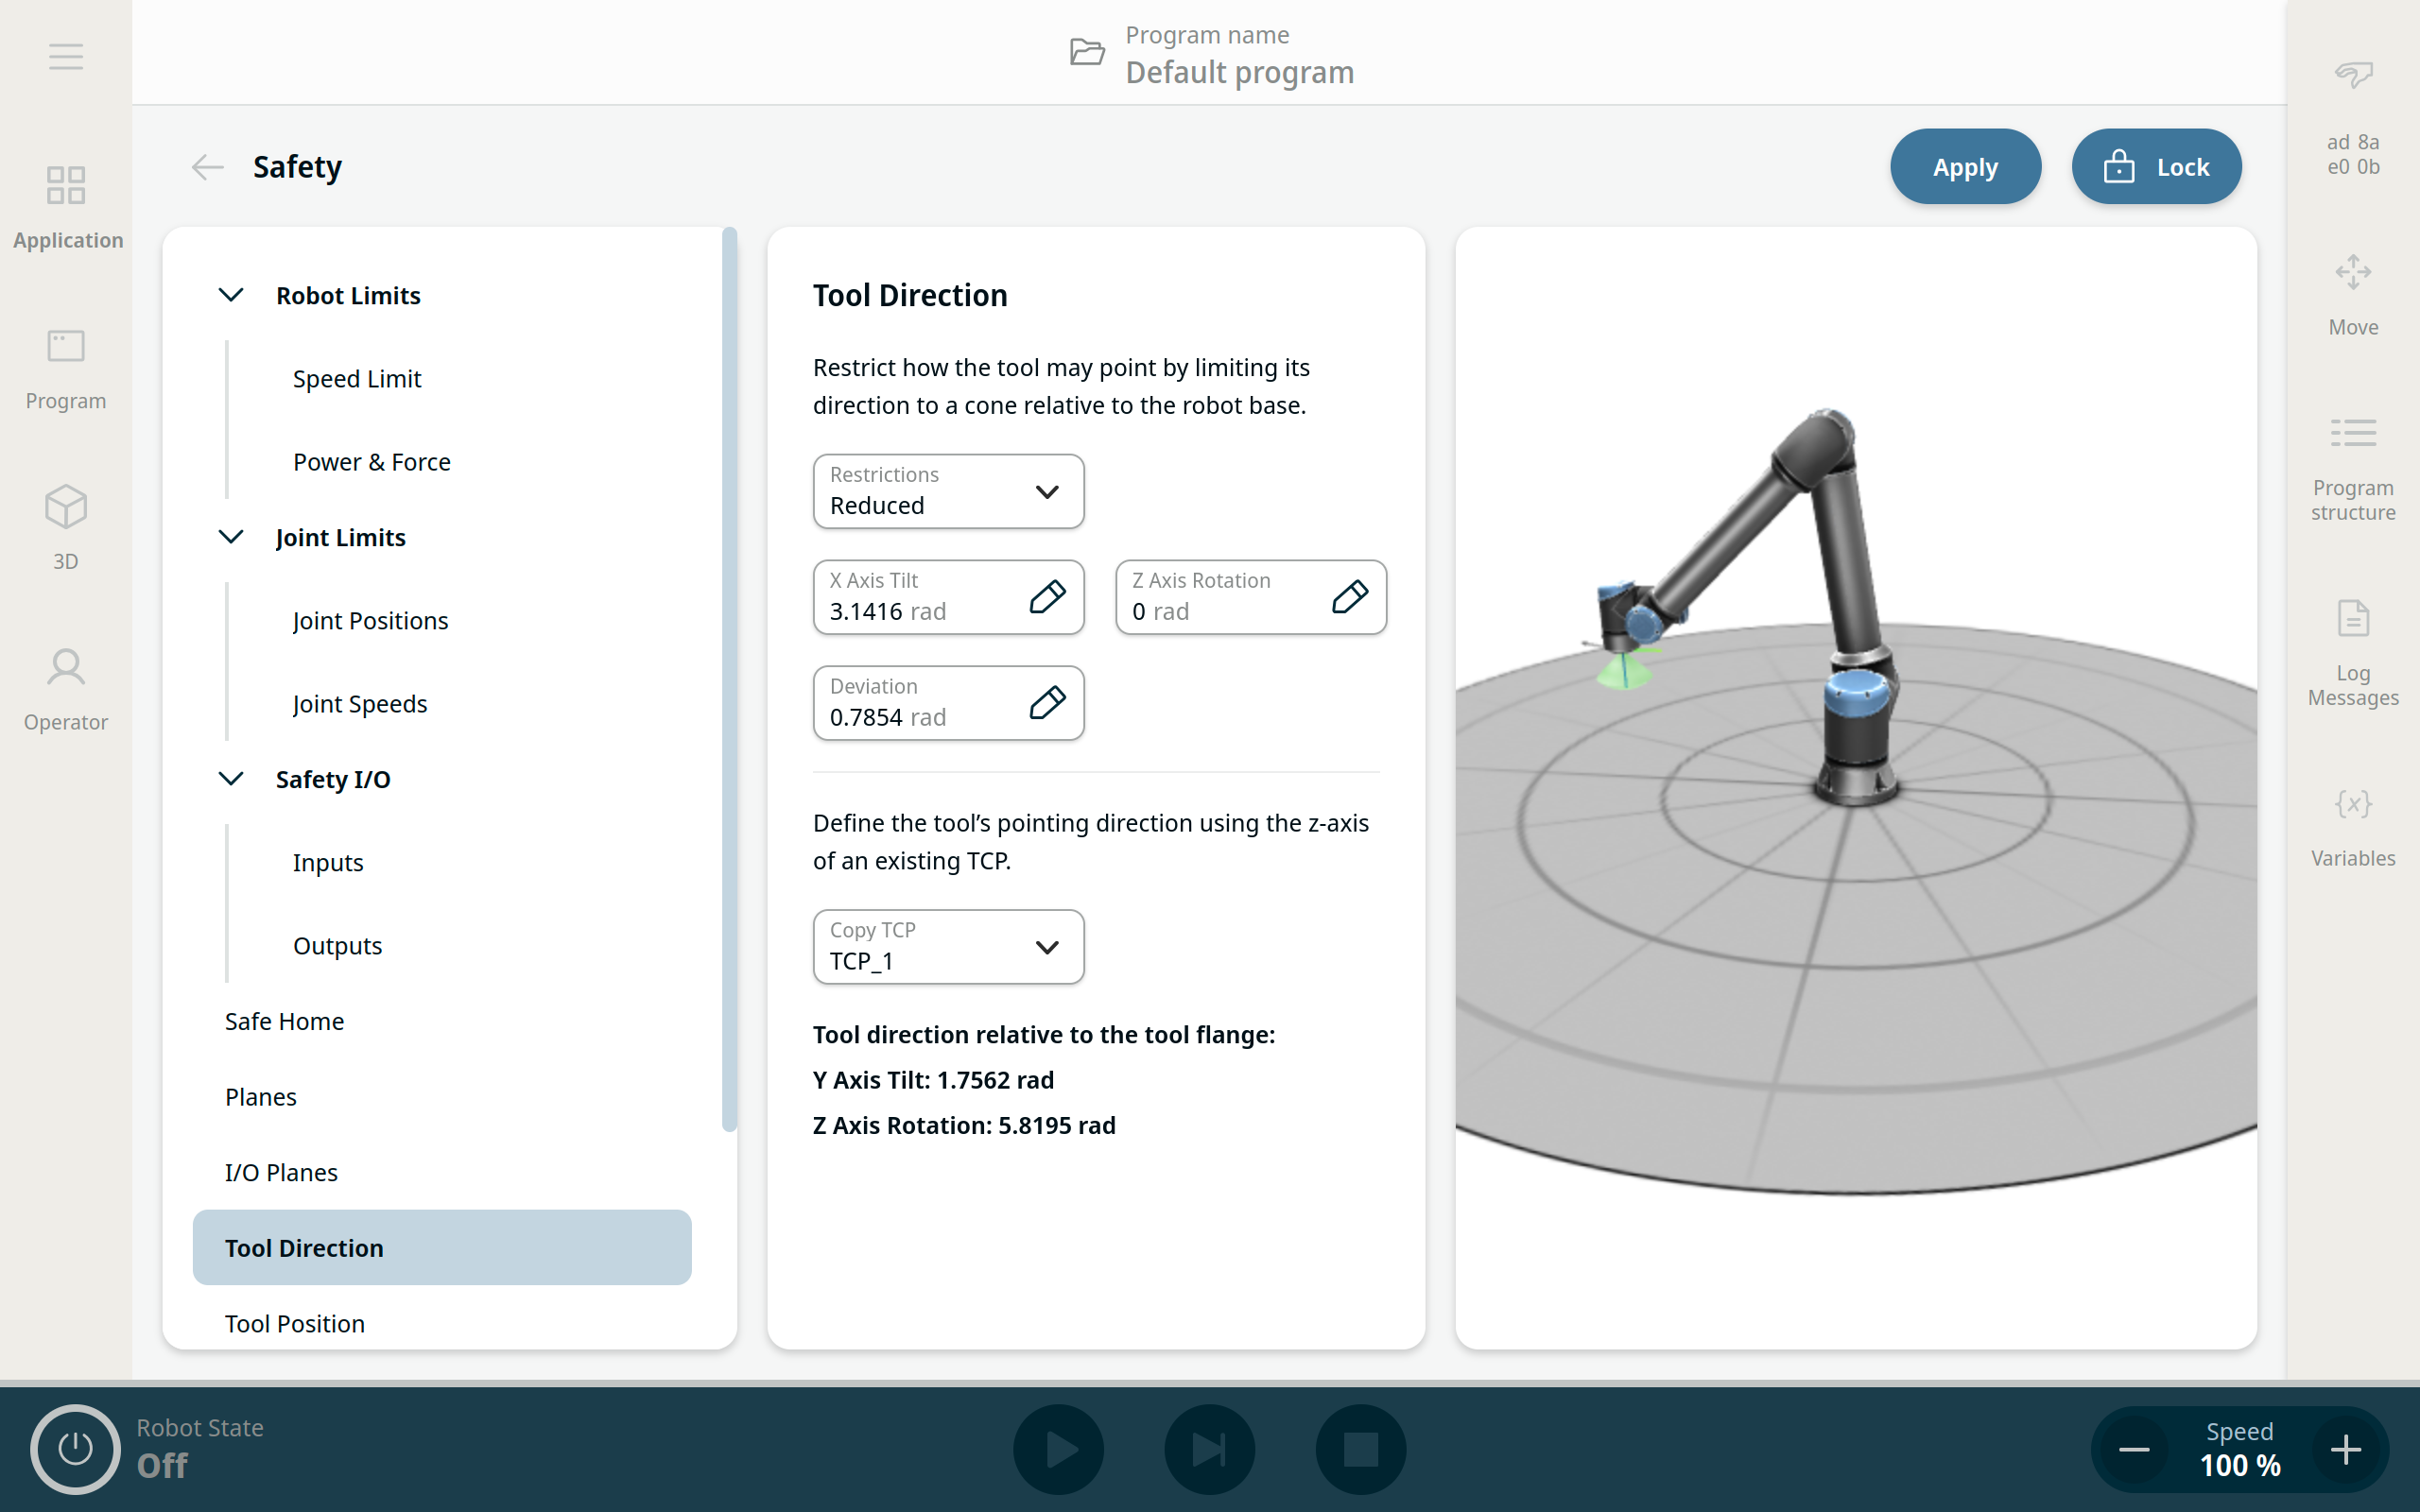
Task: Collapse the Safety I/O section
Action: coord(231,779)
